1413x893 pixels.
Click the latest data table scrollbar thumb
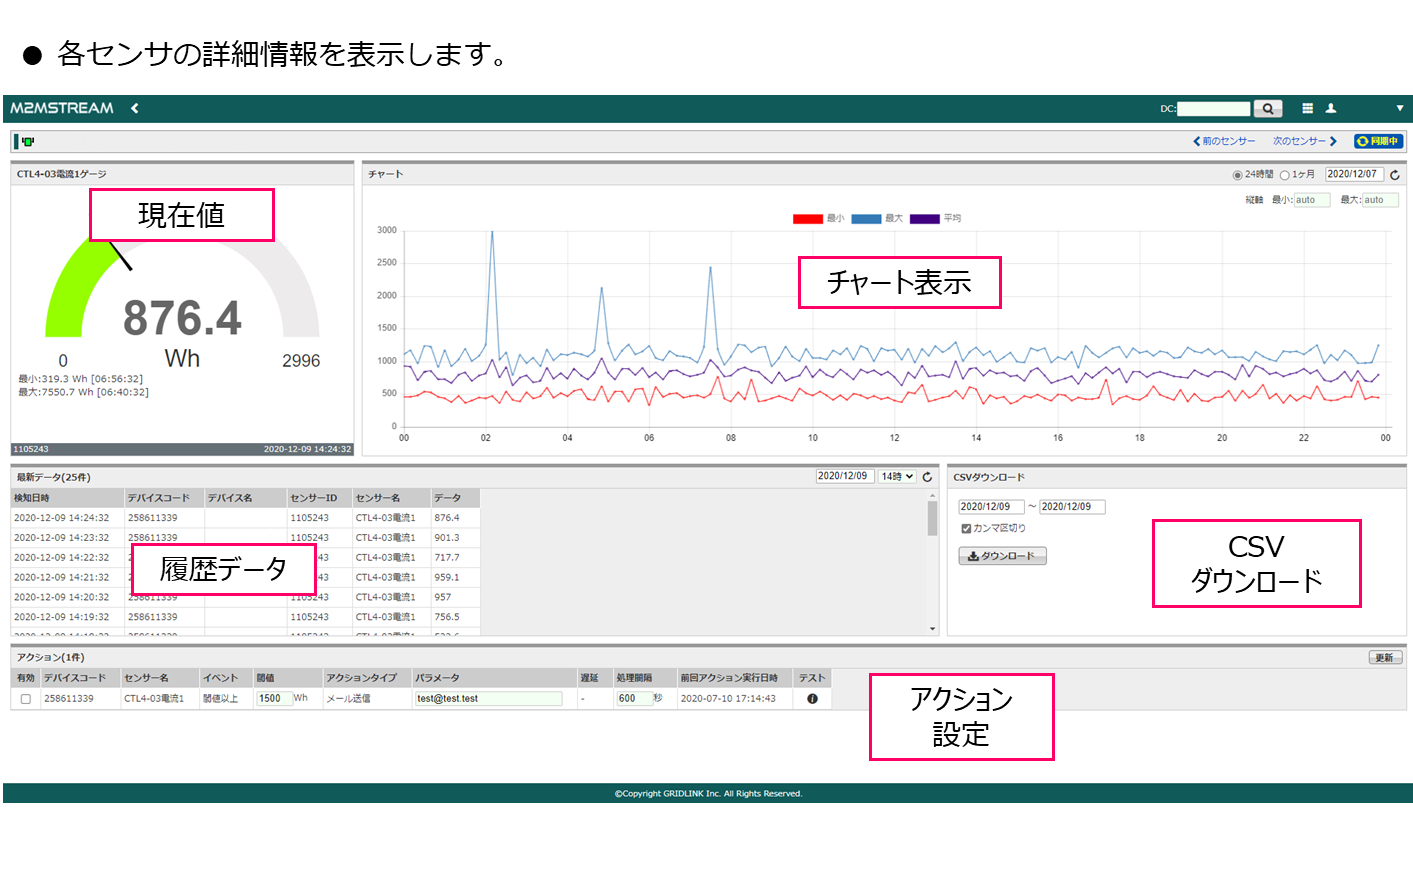pos(932,518)
